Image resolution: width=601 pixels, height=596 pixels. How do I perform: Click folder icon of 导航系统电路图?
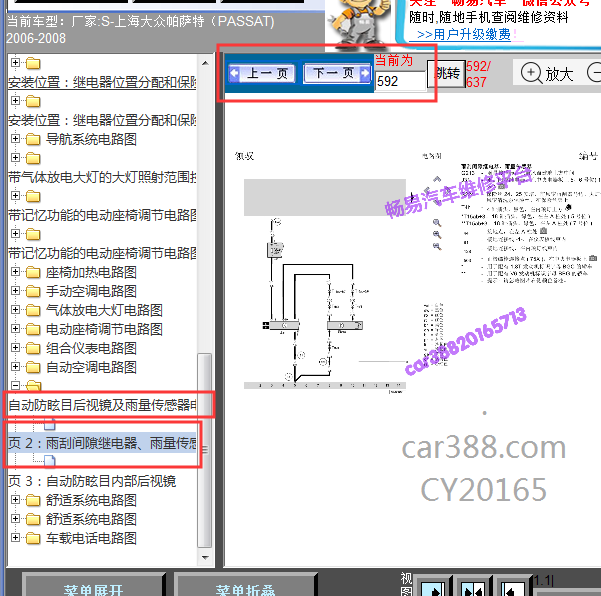pyautogui.click(x=33, y=140)
